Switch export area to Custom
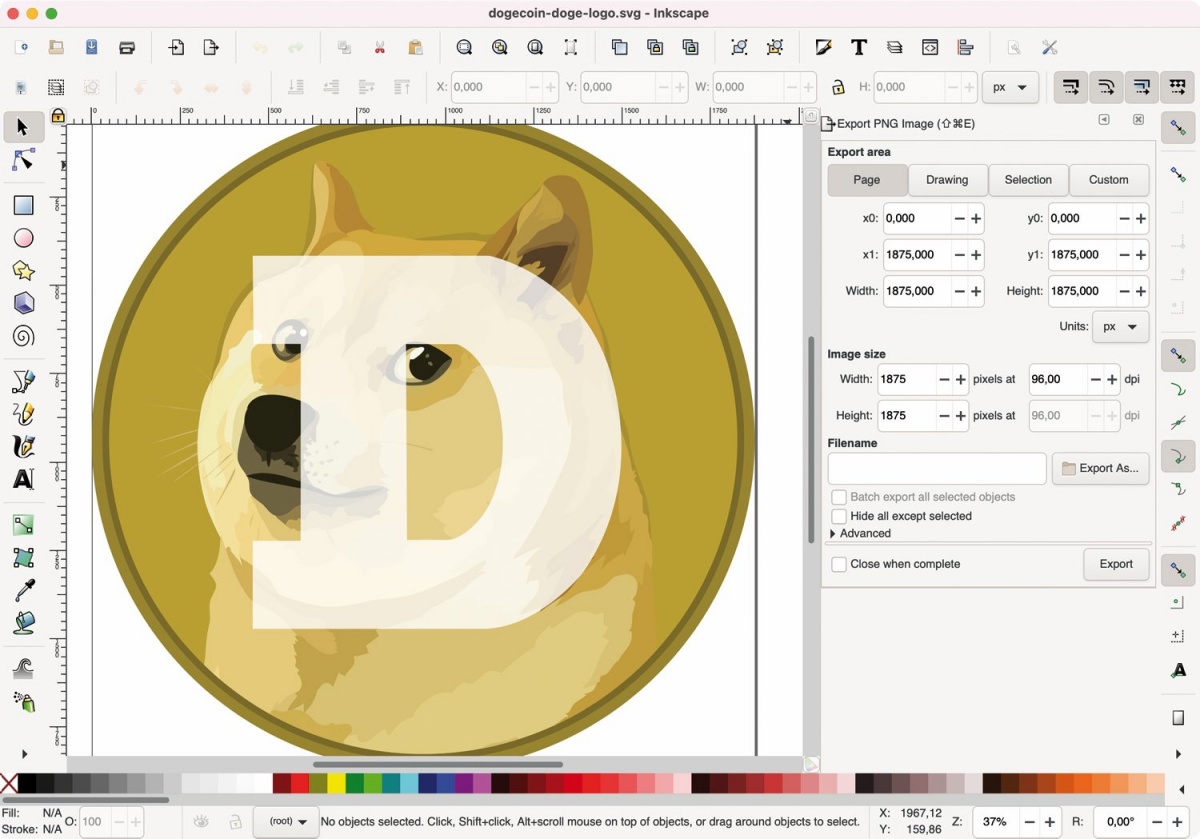Screen dimensions: 1200x839 point(1109,180)
